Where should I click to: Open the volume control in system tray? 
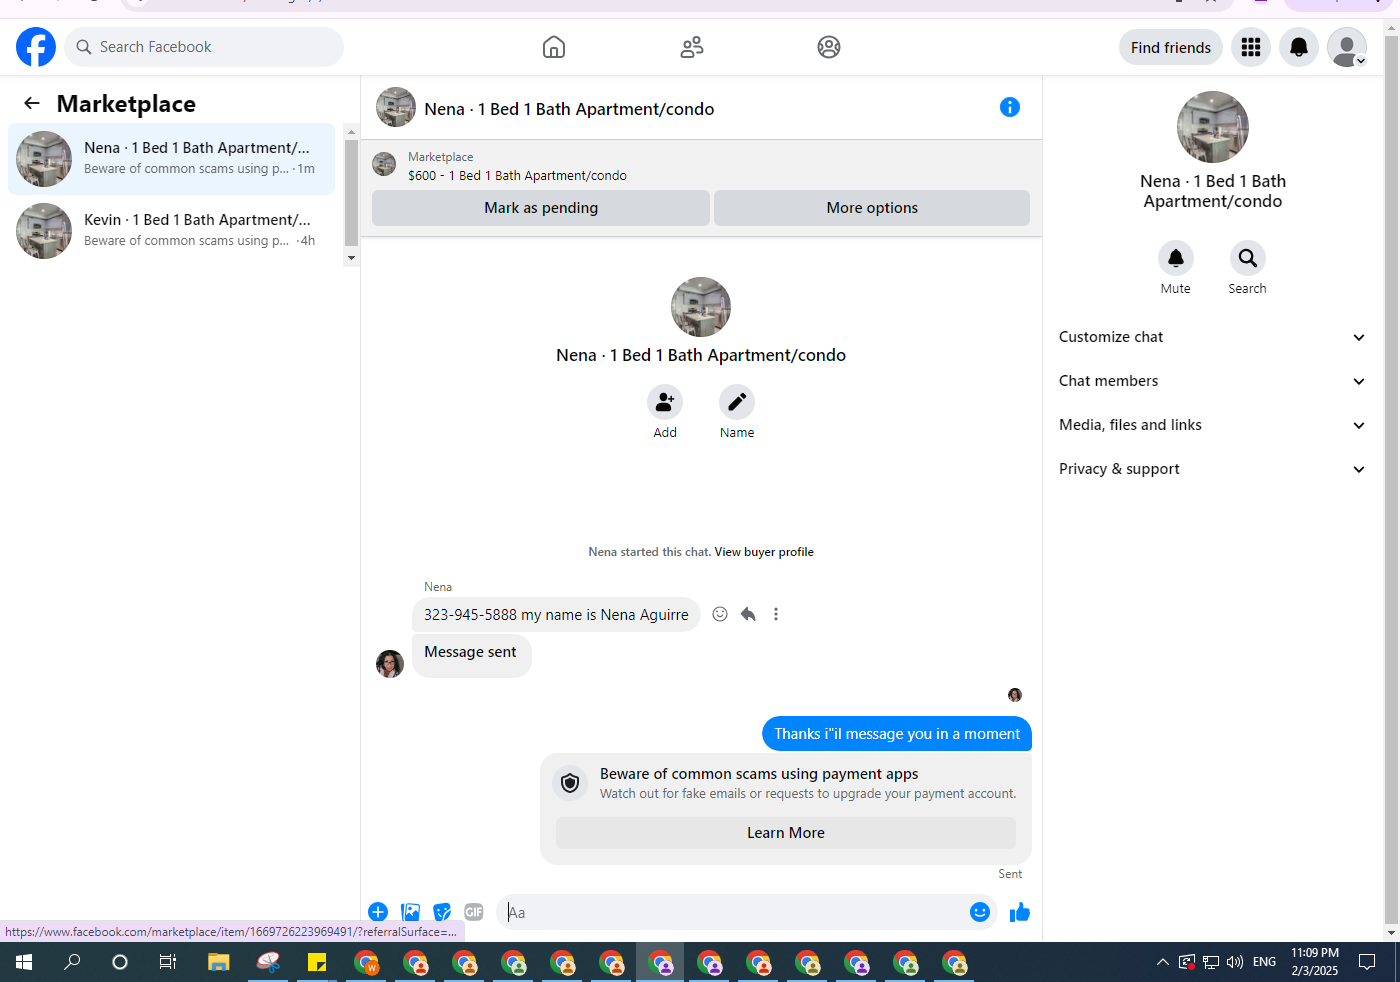pyautogui.click(x=1235, y=962)
